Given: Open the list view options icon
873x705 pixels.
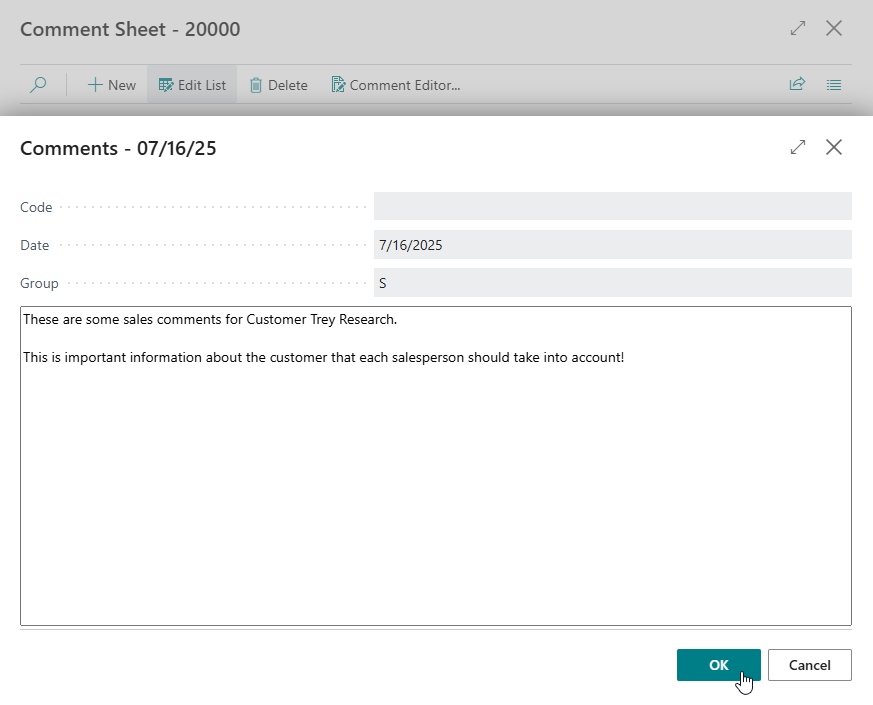Looking at the screenshot, I should coord(833,85).
